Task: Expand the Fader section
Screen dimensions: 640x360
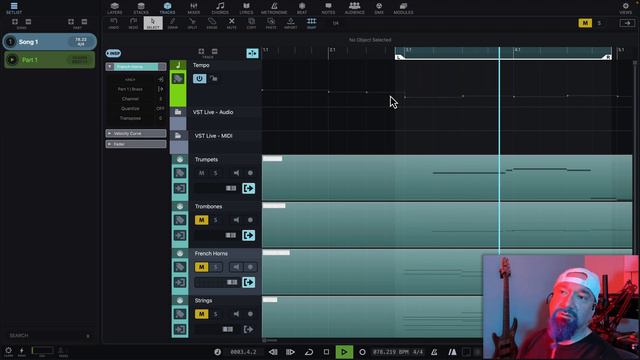Action: pyautogui.click(x=109, y=144)
